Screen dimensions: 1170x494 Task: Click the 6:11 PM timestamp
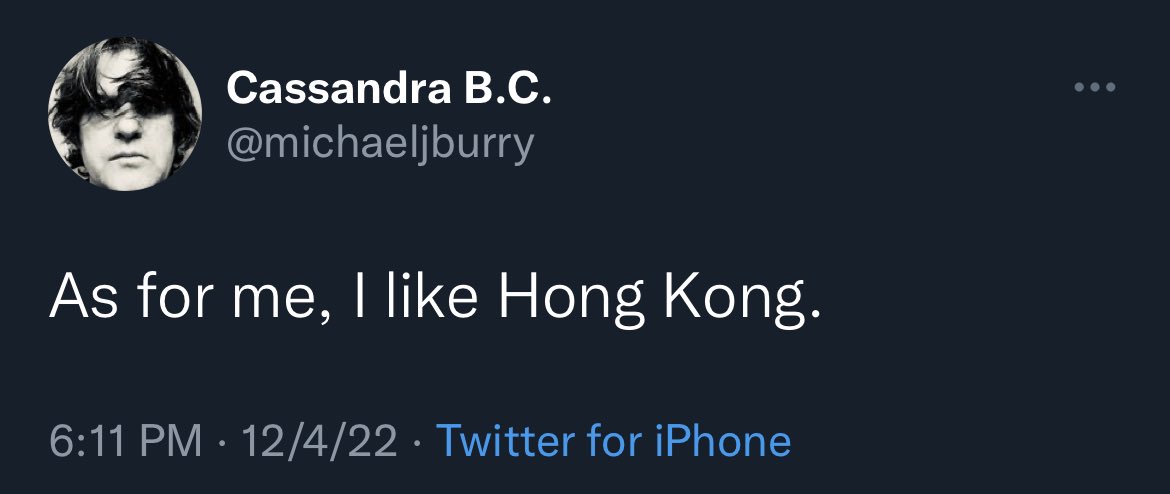125,440
